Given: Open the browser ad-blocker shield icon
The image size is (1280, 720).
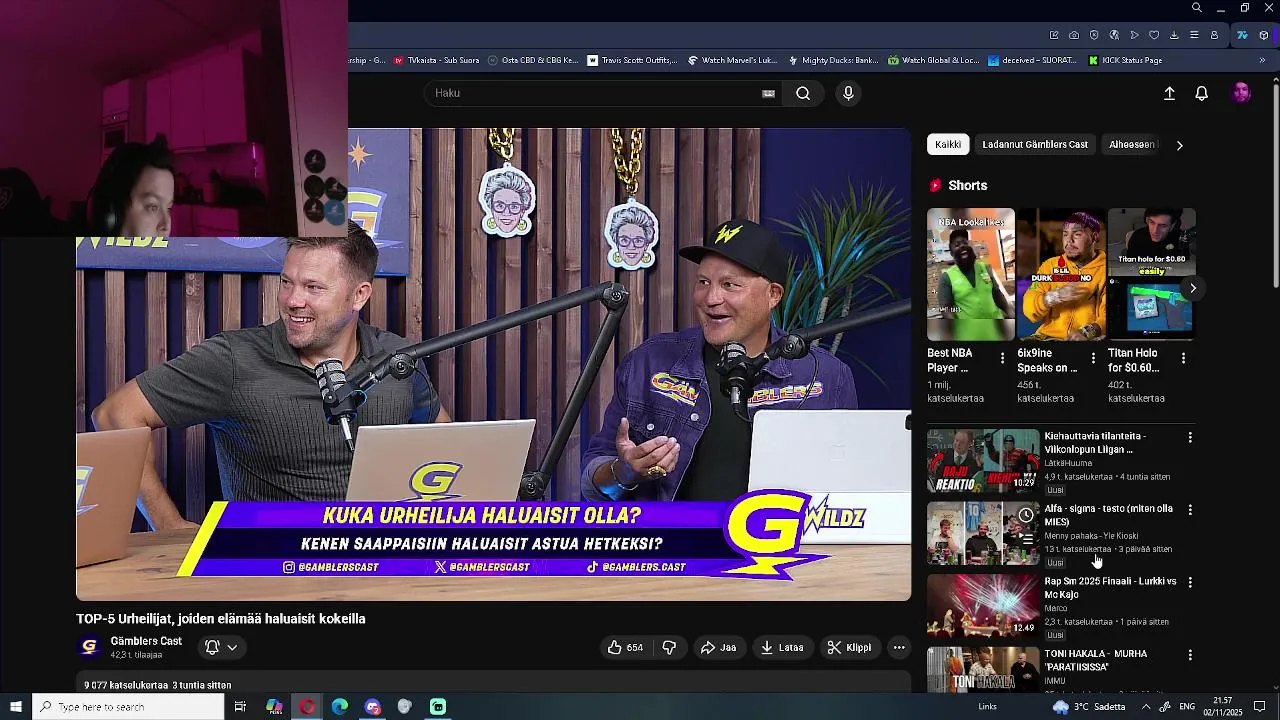Looking at the screenshot, I should click(x=1094, y=35).
